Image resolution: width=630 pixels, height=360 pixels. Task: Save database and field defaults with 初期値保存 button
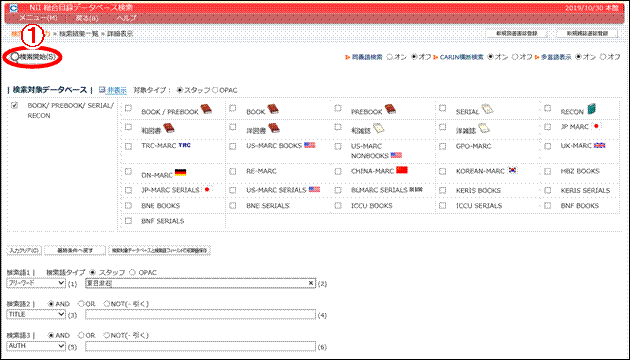click(159, 251)
